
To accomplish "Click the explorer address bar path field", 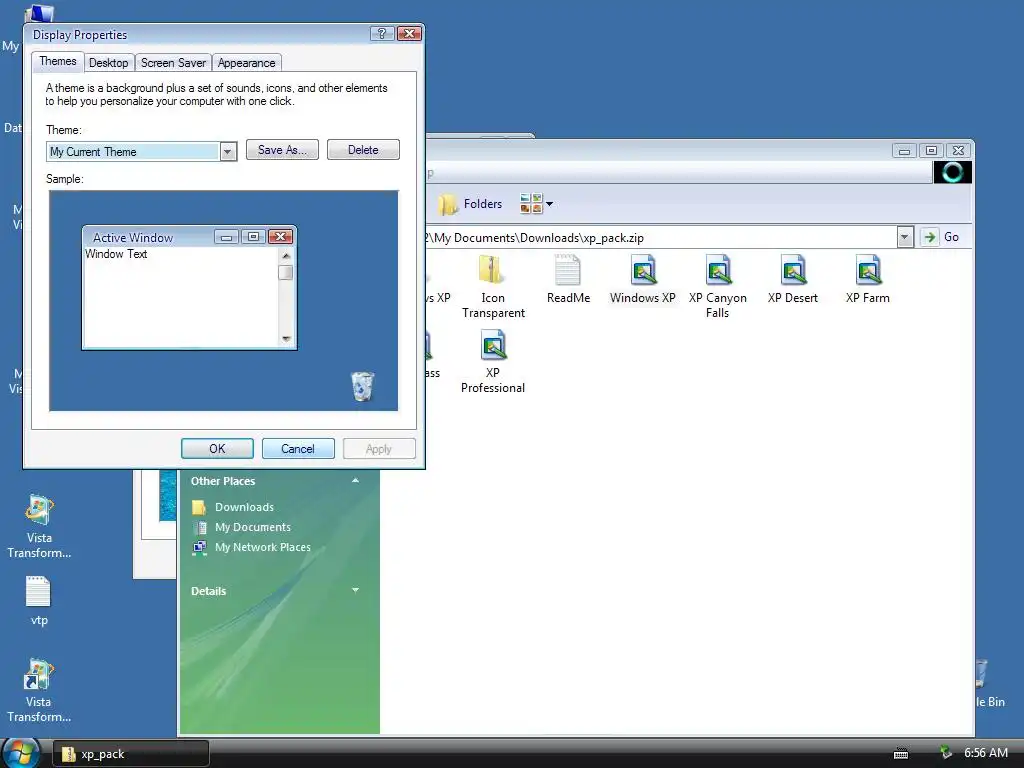I will click(x=661, y=238).
